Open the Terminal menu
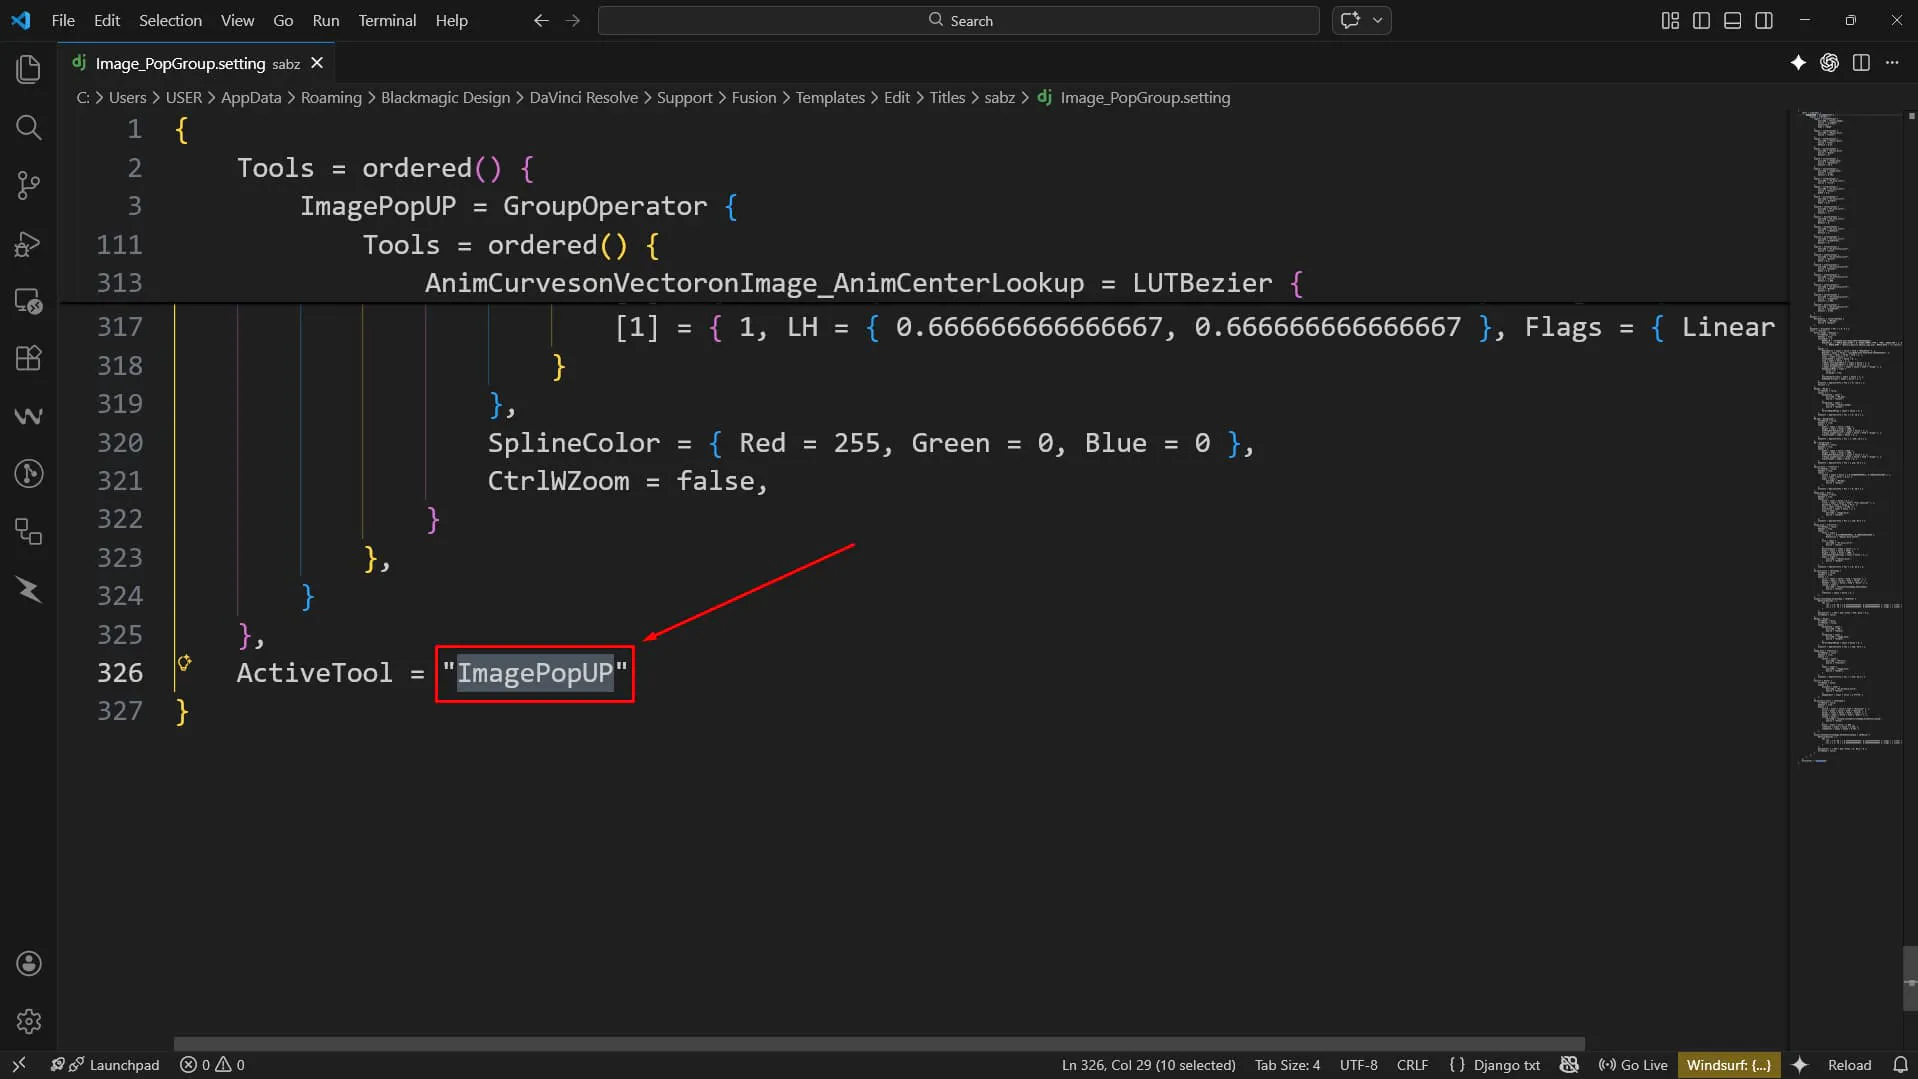 (387, 20)
